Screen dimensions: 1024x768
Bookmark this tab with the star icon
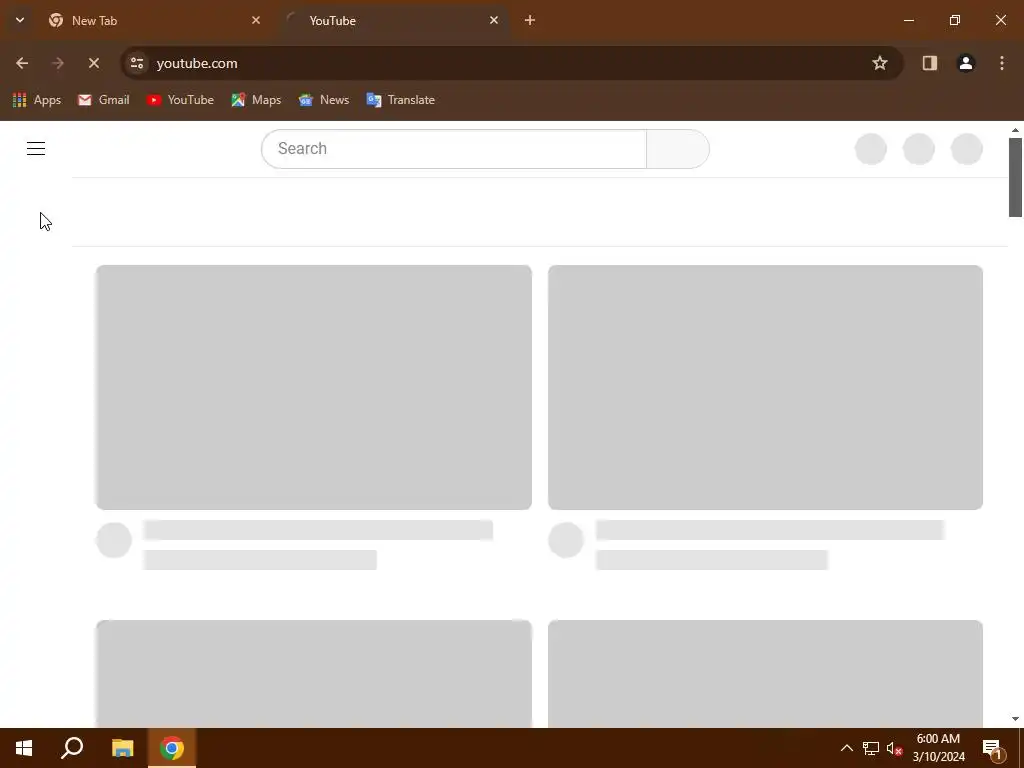880,63
